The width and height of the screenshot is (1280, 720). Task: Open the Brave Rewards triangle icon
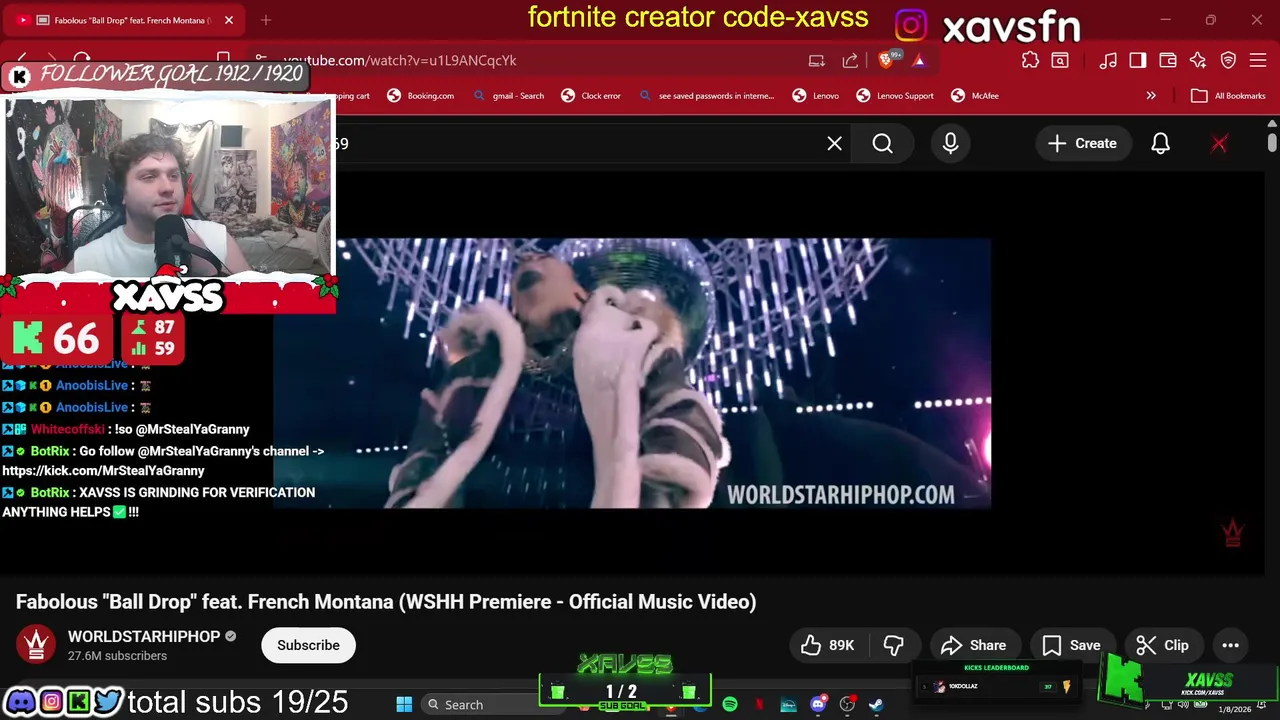click(x=919, y=60)
